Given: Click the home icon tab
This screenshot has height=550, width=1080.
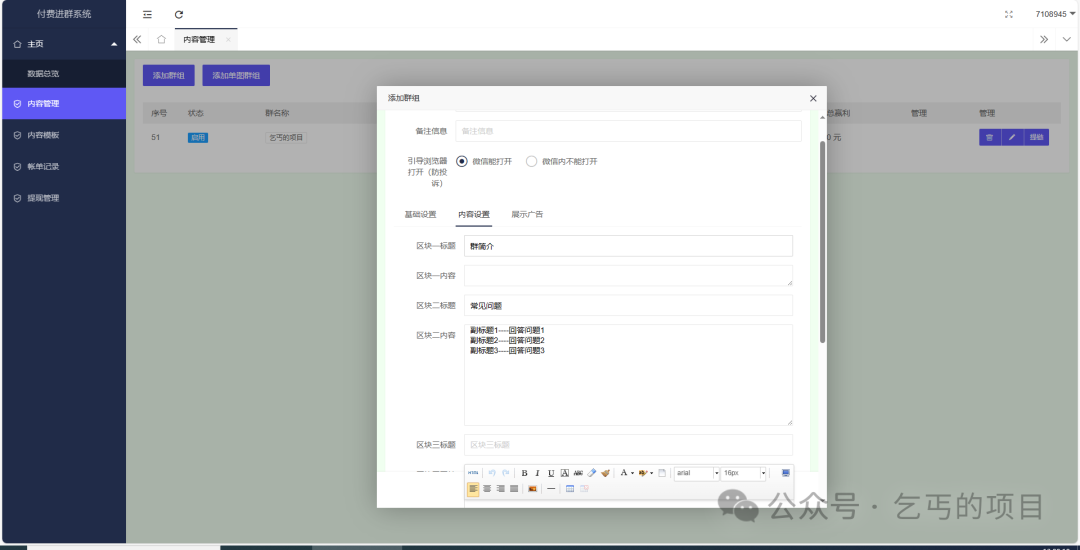Looking at the screenshot, I should [161, 39].
